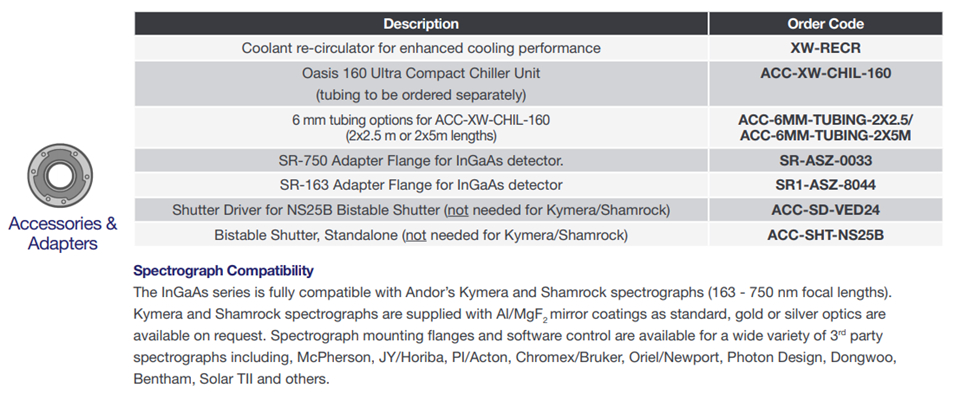
Task: Click the Description column header
Action: 421,24
